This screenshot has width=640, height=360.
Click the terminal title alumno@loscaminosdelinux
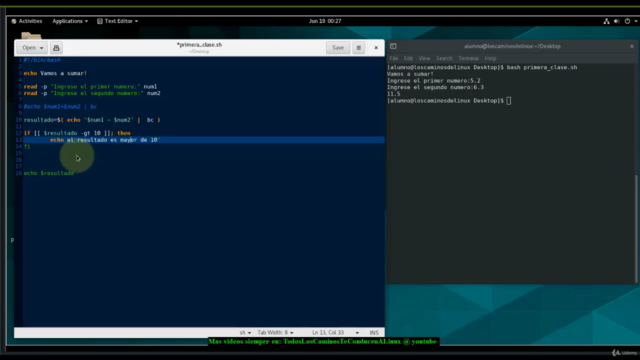pyautogui.click(x=512, y=46)
